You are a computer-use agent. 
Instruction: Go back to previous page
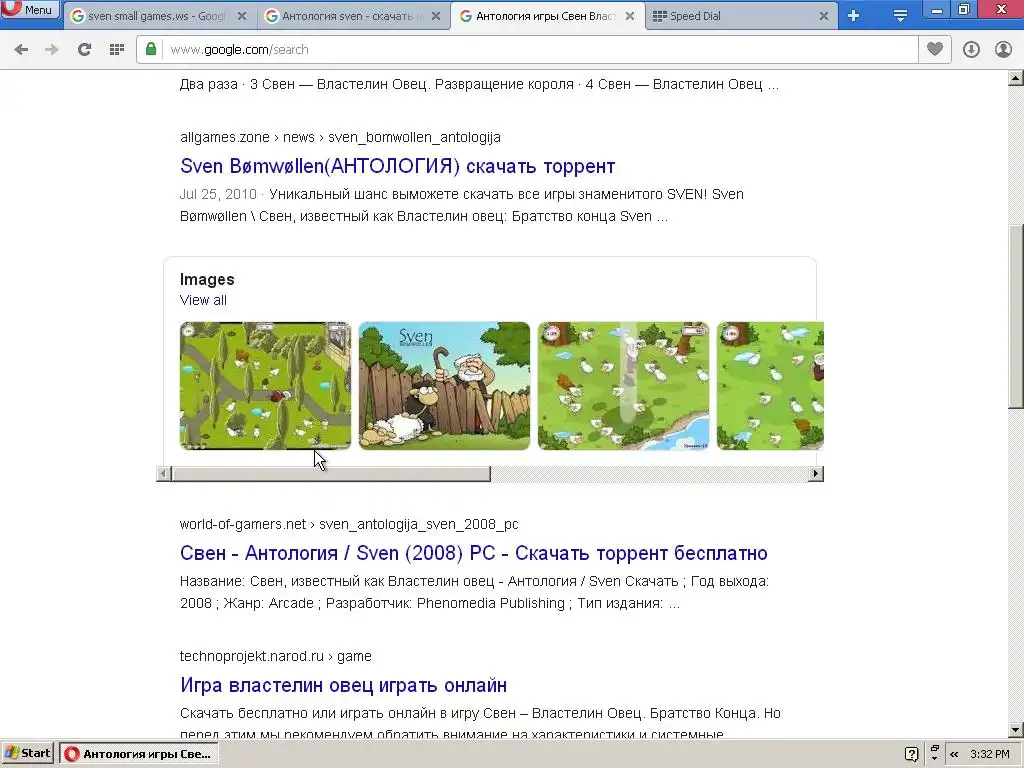coord(21,50)
